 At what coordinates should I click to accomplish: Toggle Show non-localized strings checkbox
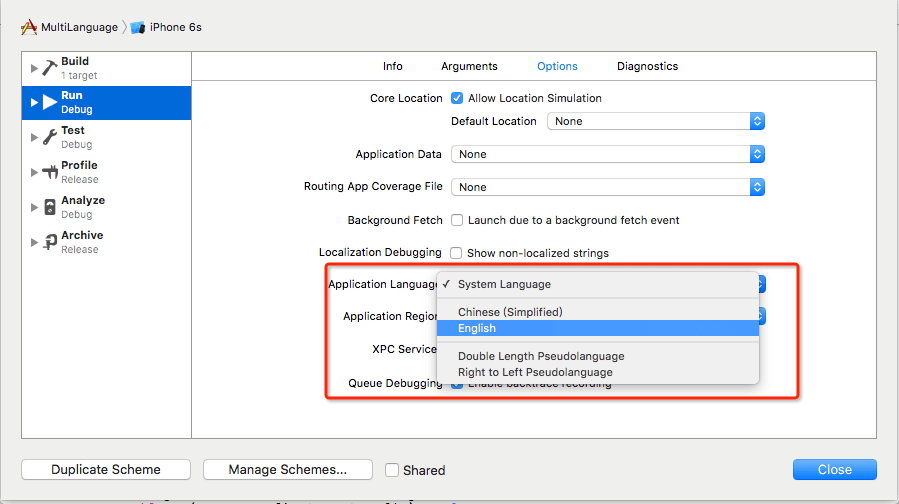pyautogui.click(x=457, y=253)
